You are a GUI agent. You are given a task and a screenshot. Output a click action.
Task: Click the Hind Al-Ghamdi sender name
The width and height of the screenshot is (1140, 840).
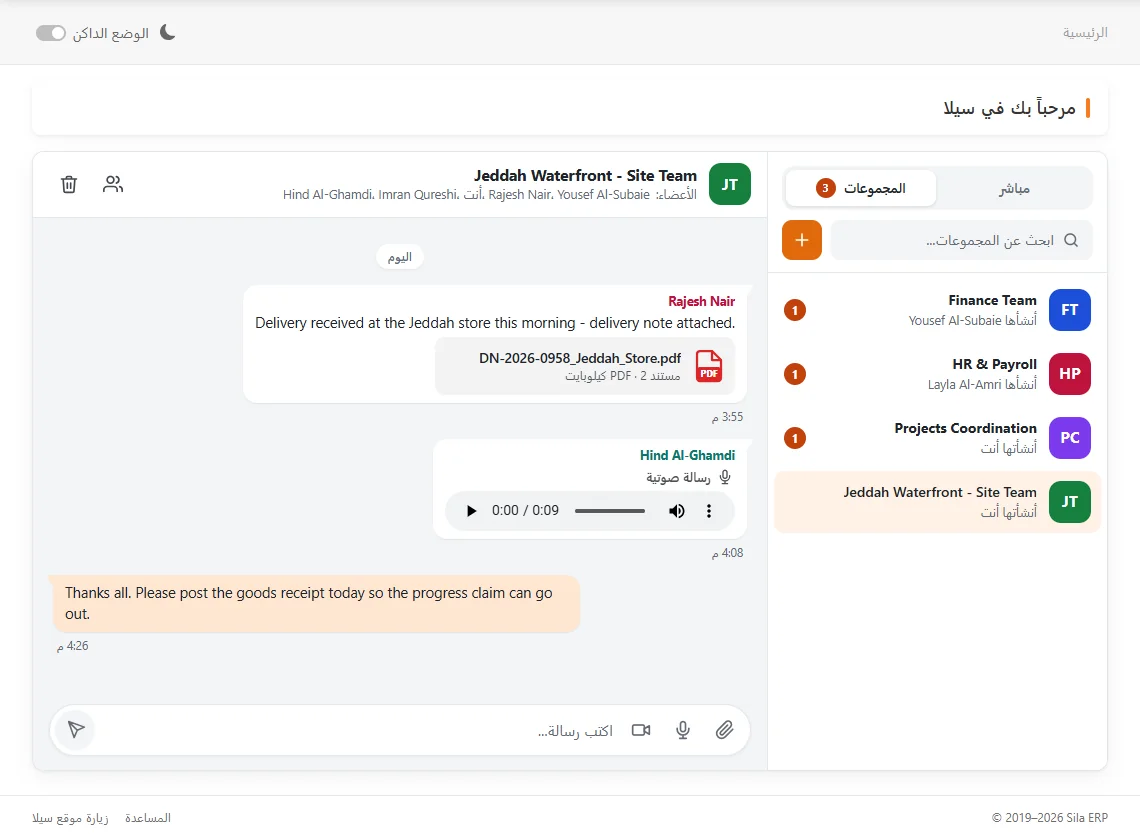coord(687,455)
